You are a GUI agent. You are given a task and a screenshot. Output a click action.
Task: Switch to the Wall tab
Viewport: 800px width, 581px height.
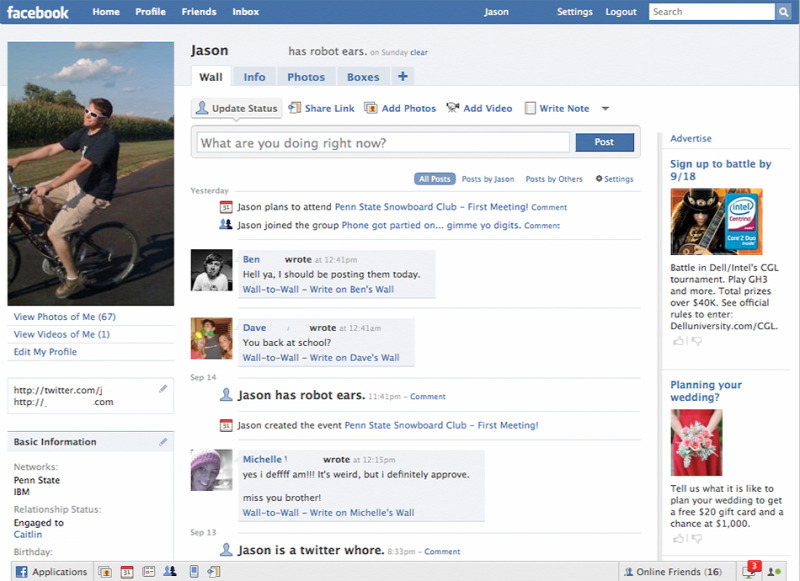pyautogui.click(x=211, y=77)
